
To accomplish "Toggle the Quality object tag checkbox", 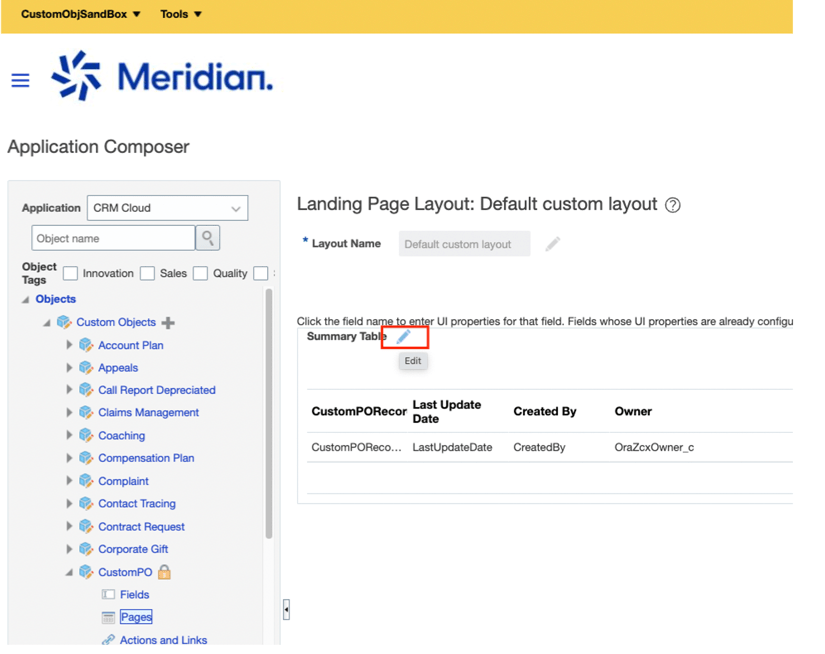I will coord(200,273).
